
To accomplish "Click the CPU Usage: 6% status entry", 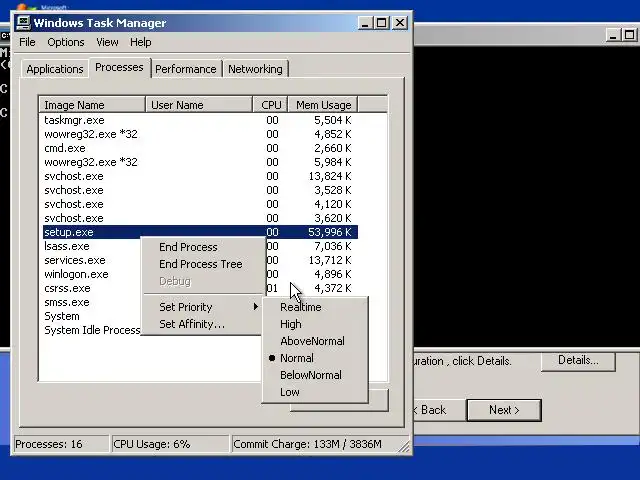I will coord(170,444).
